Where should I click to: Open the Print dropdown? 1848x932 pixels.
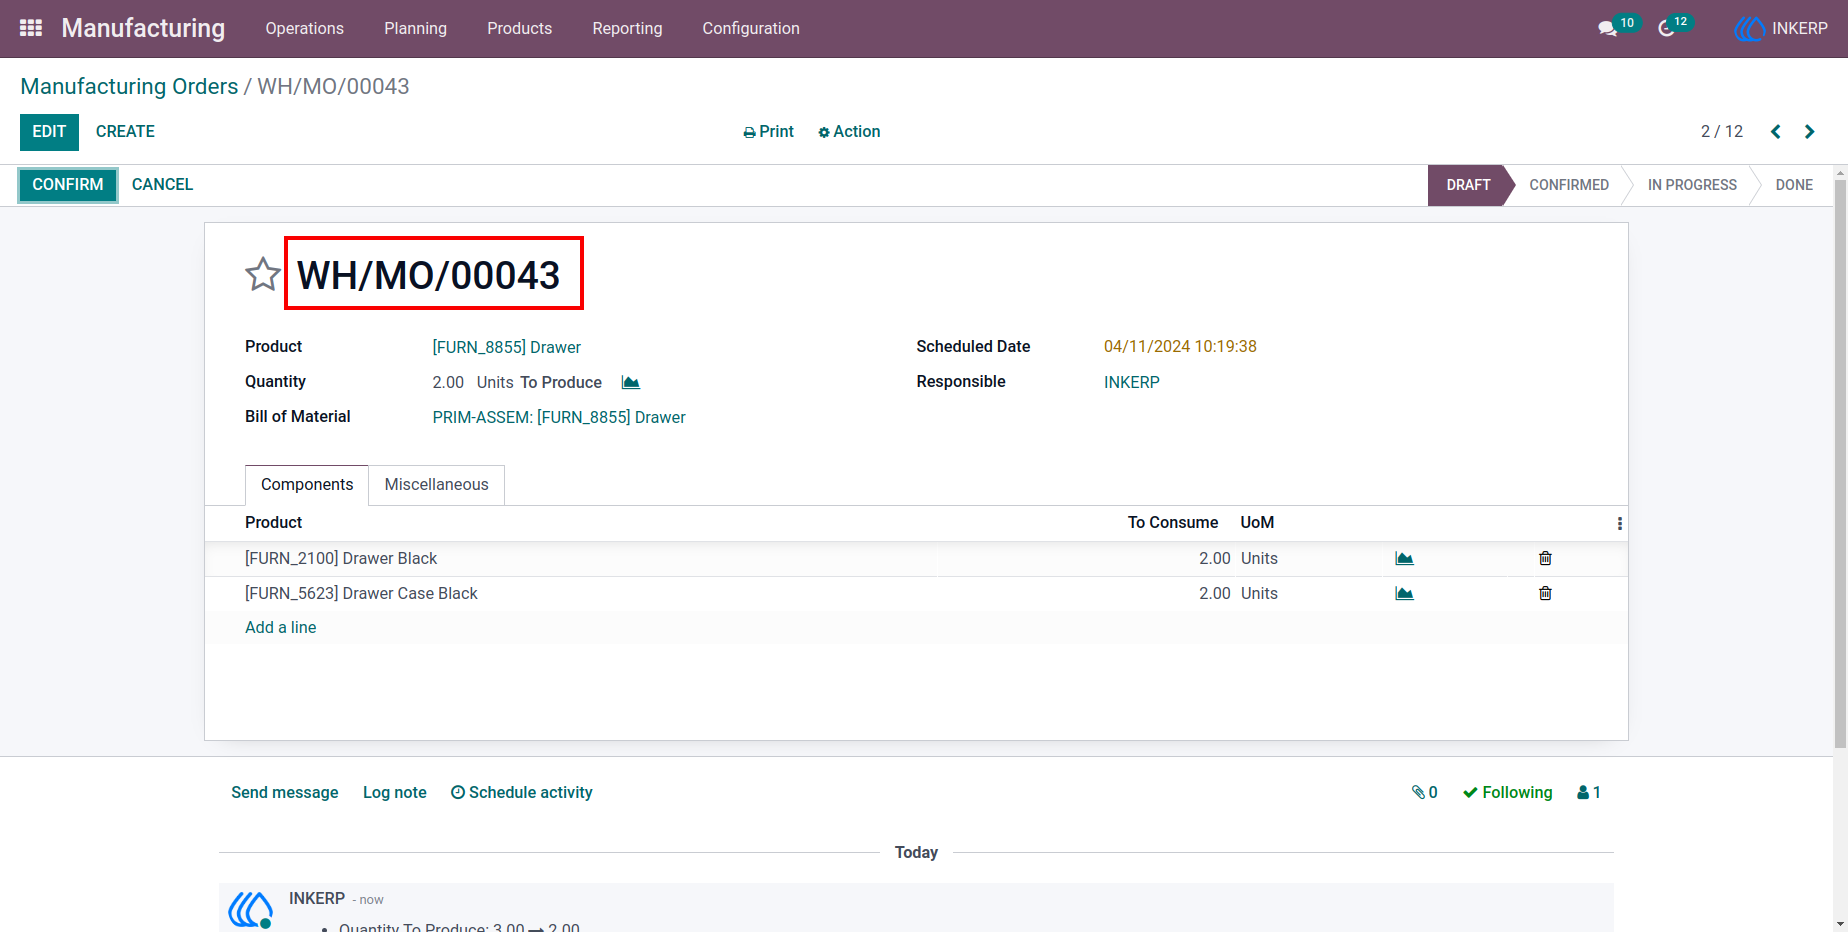(768, 132)
